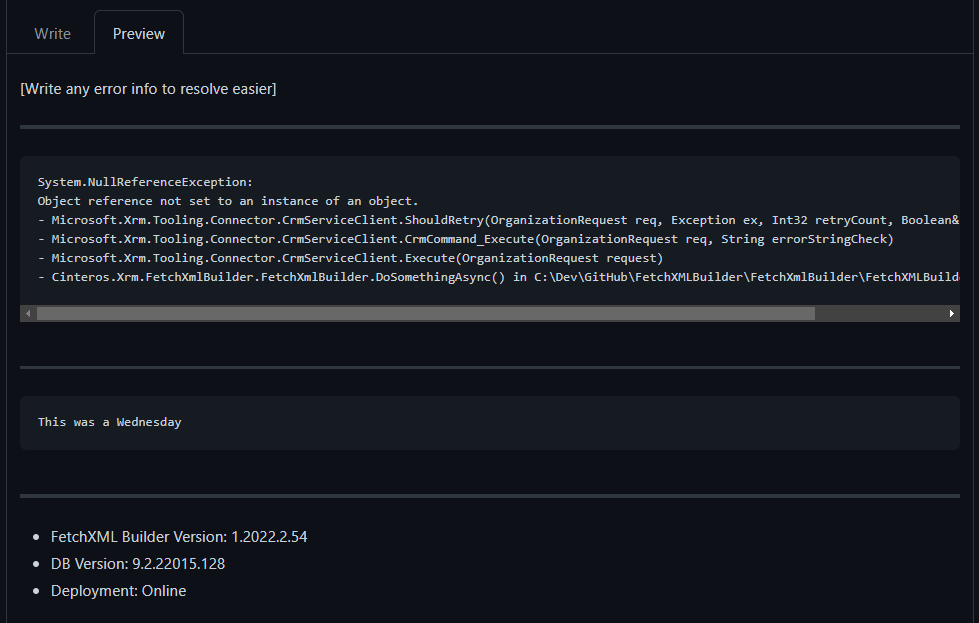Switch to the Write tab

point(52,34)
